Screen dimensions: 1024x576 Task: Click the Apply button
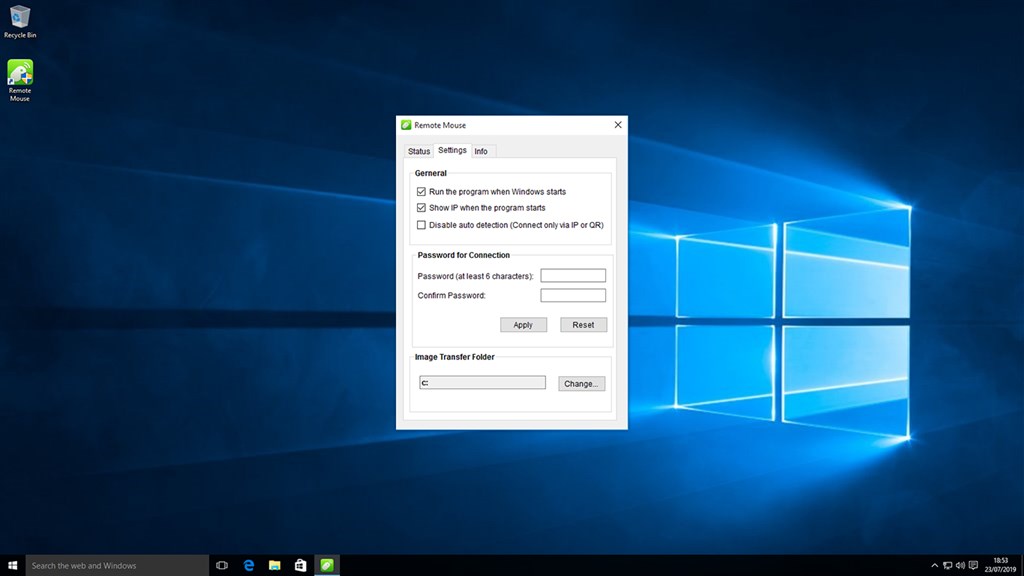click(x=523, y=325)
